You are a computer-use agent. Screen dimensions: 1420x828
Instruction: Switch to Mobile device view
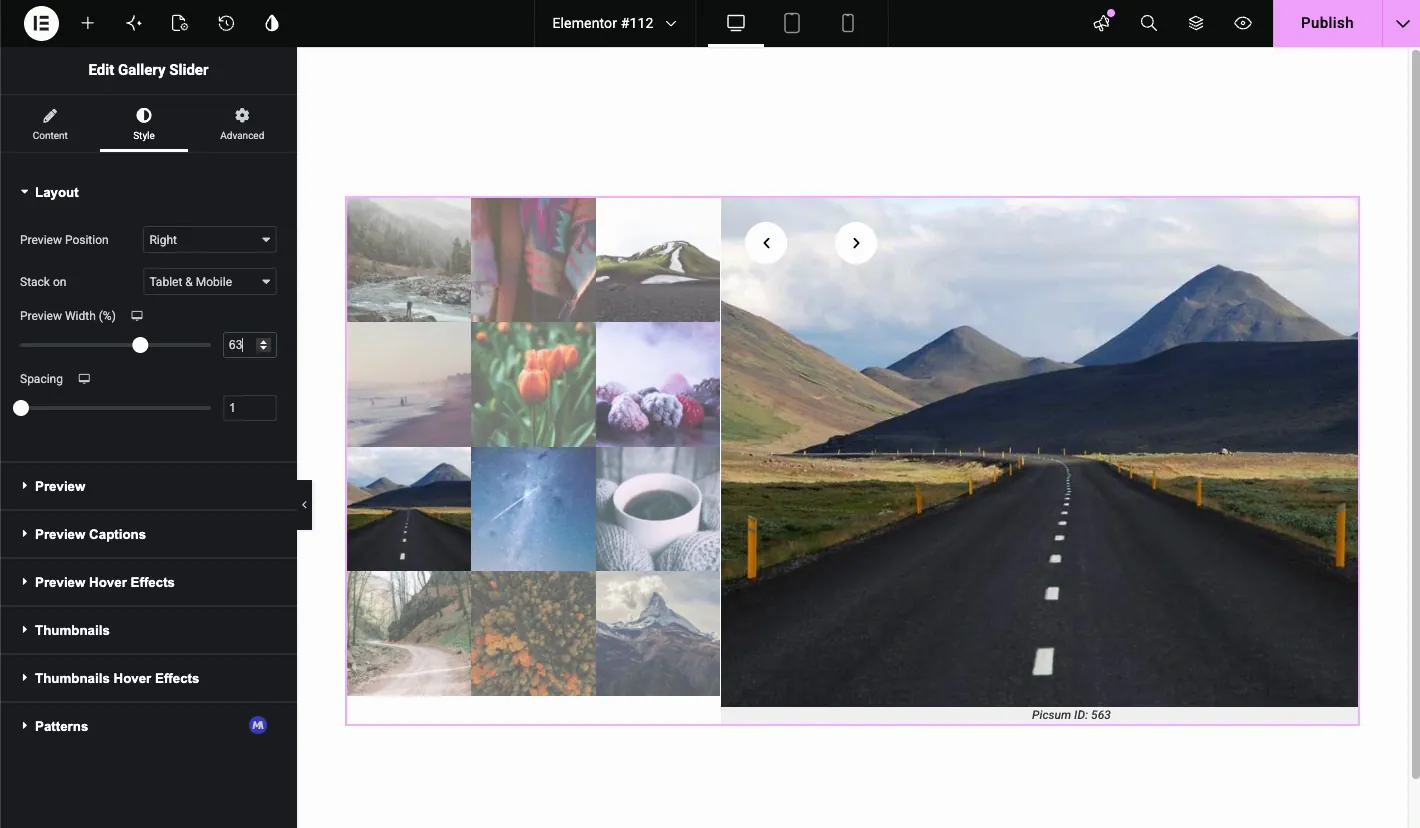pyautogui.click(x=848, y=23)
